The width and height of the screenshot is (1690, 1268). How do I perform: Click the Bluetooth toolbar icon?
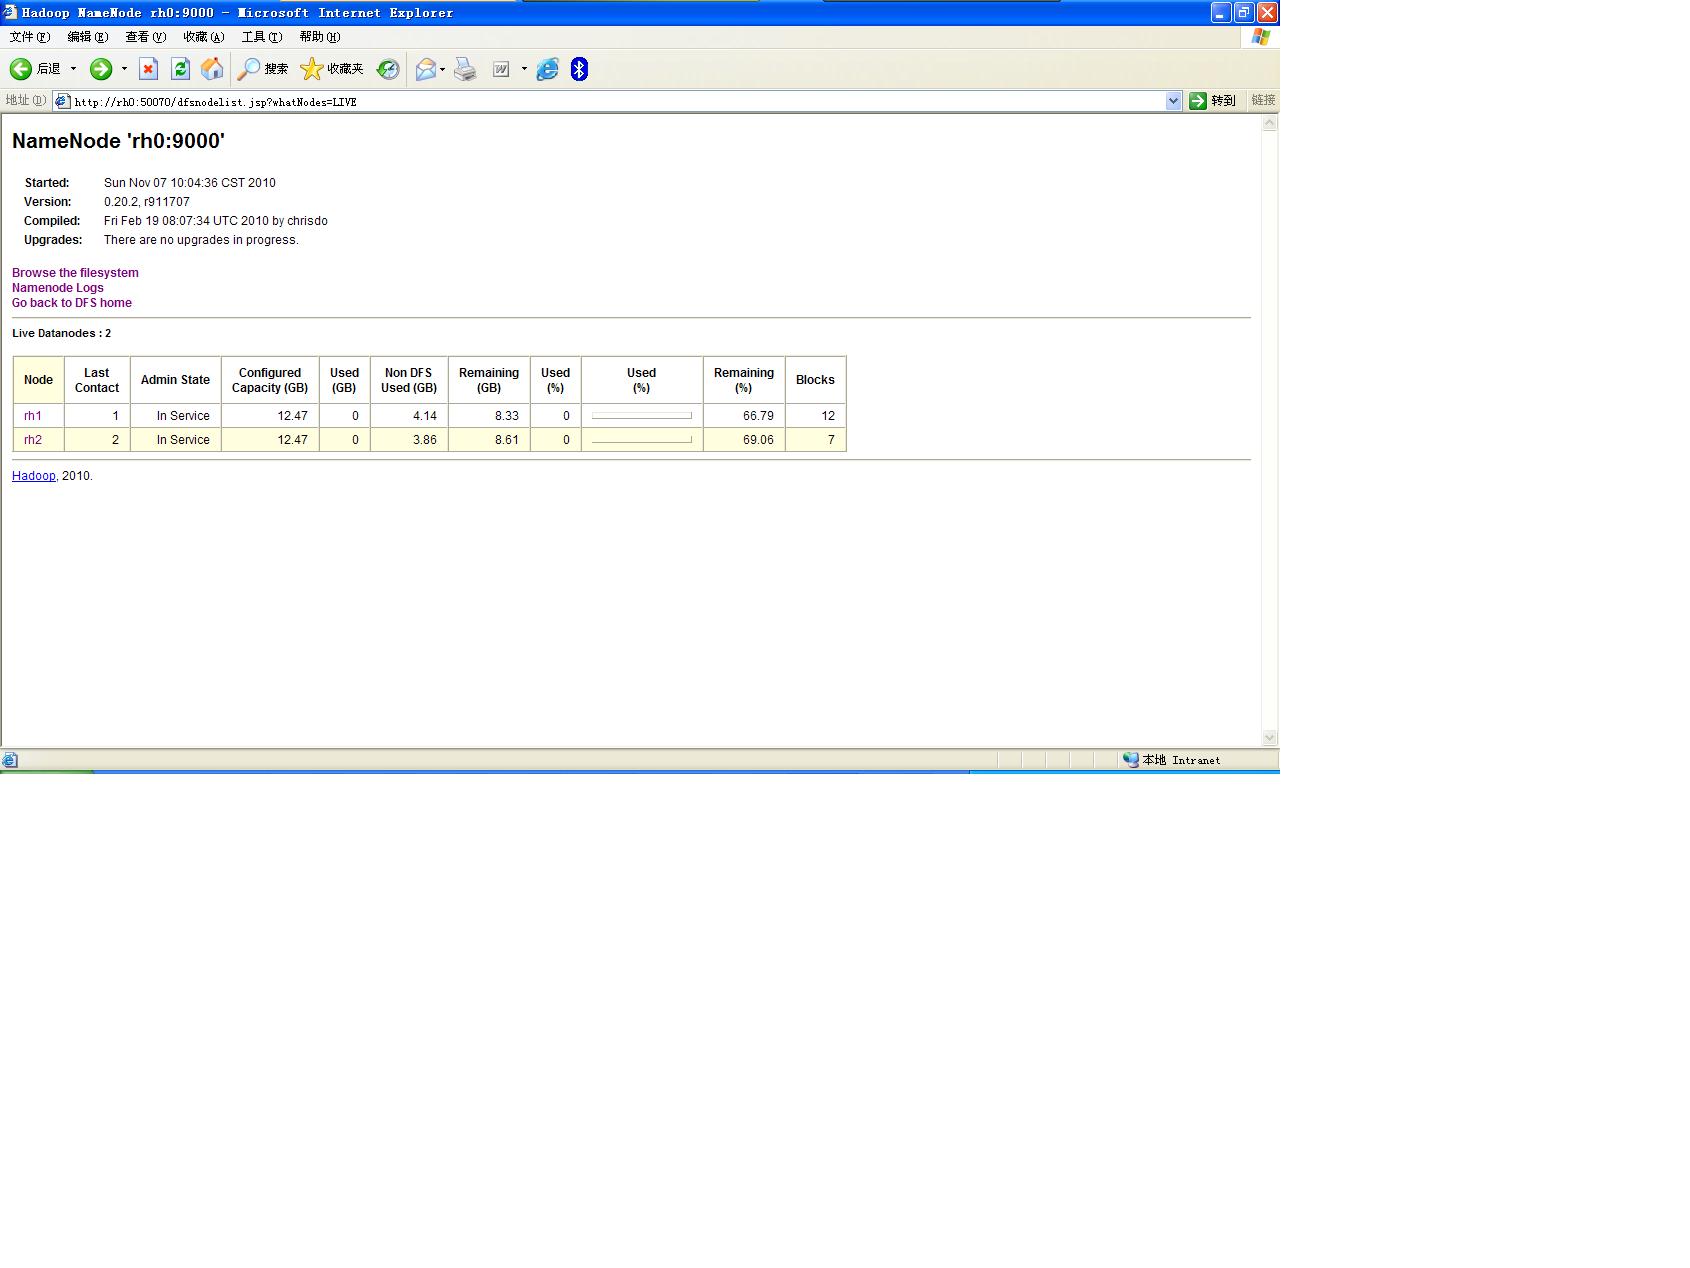coord(579,69)
